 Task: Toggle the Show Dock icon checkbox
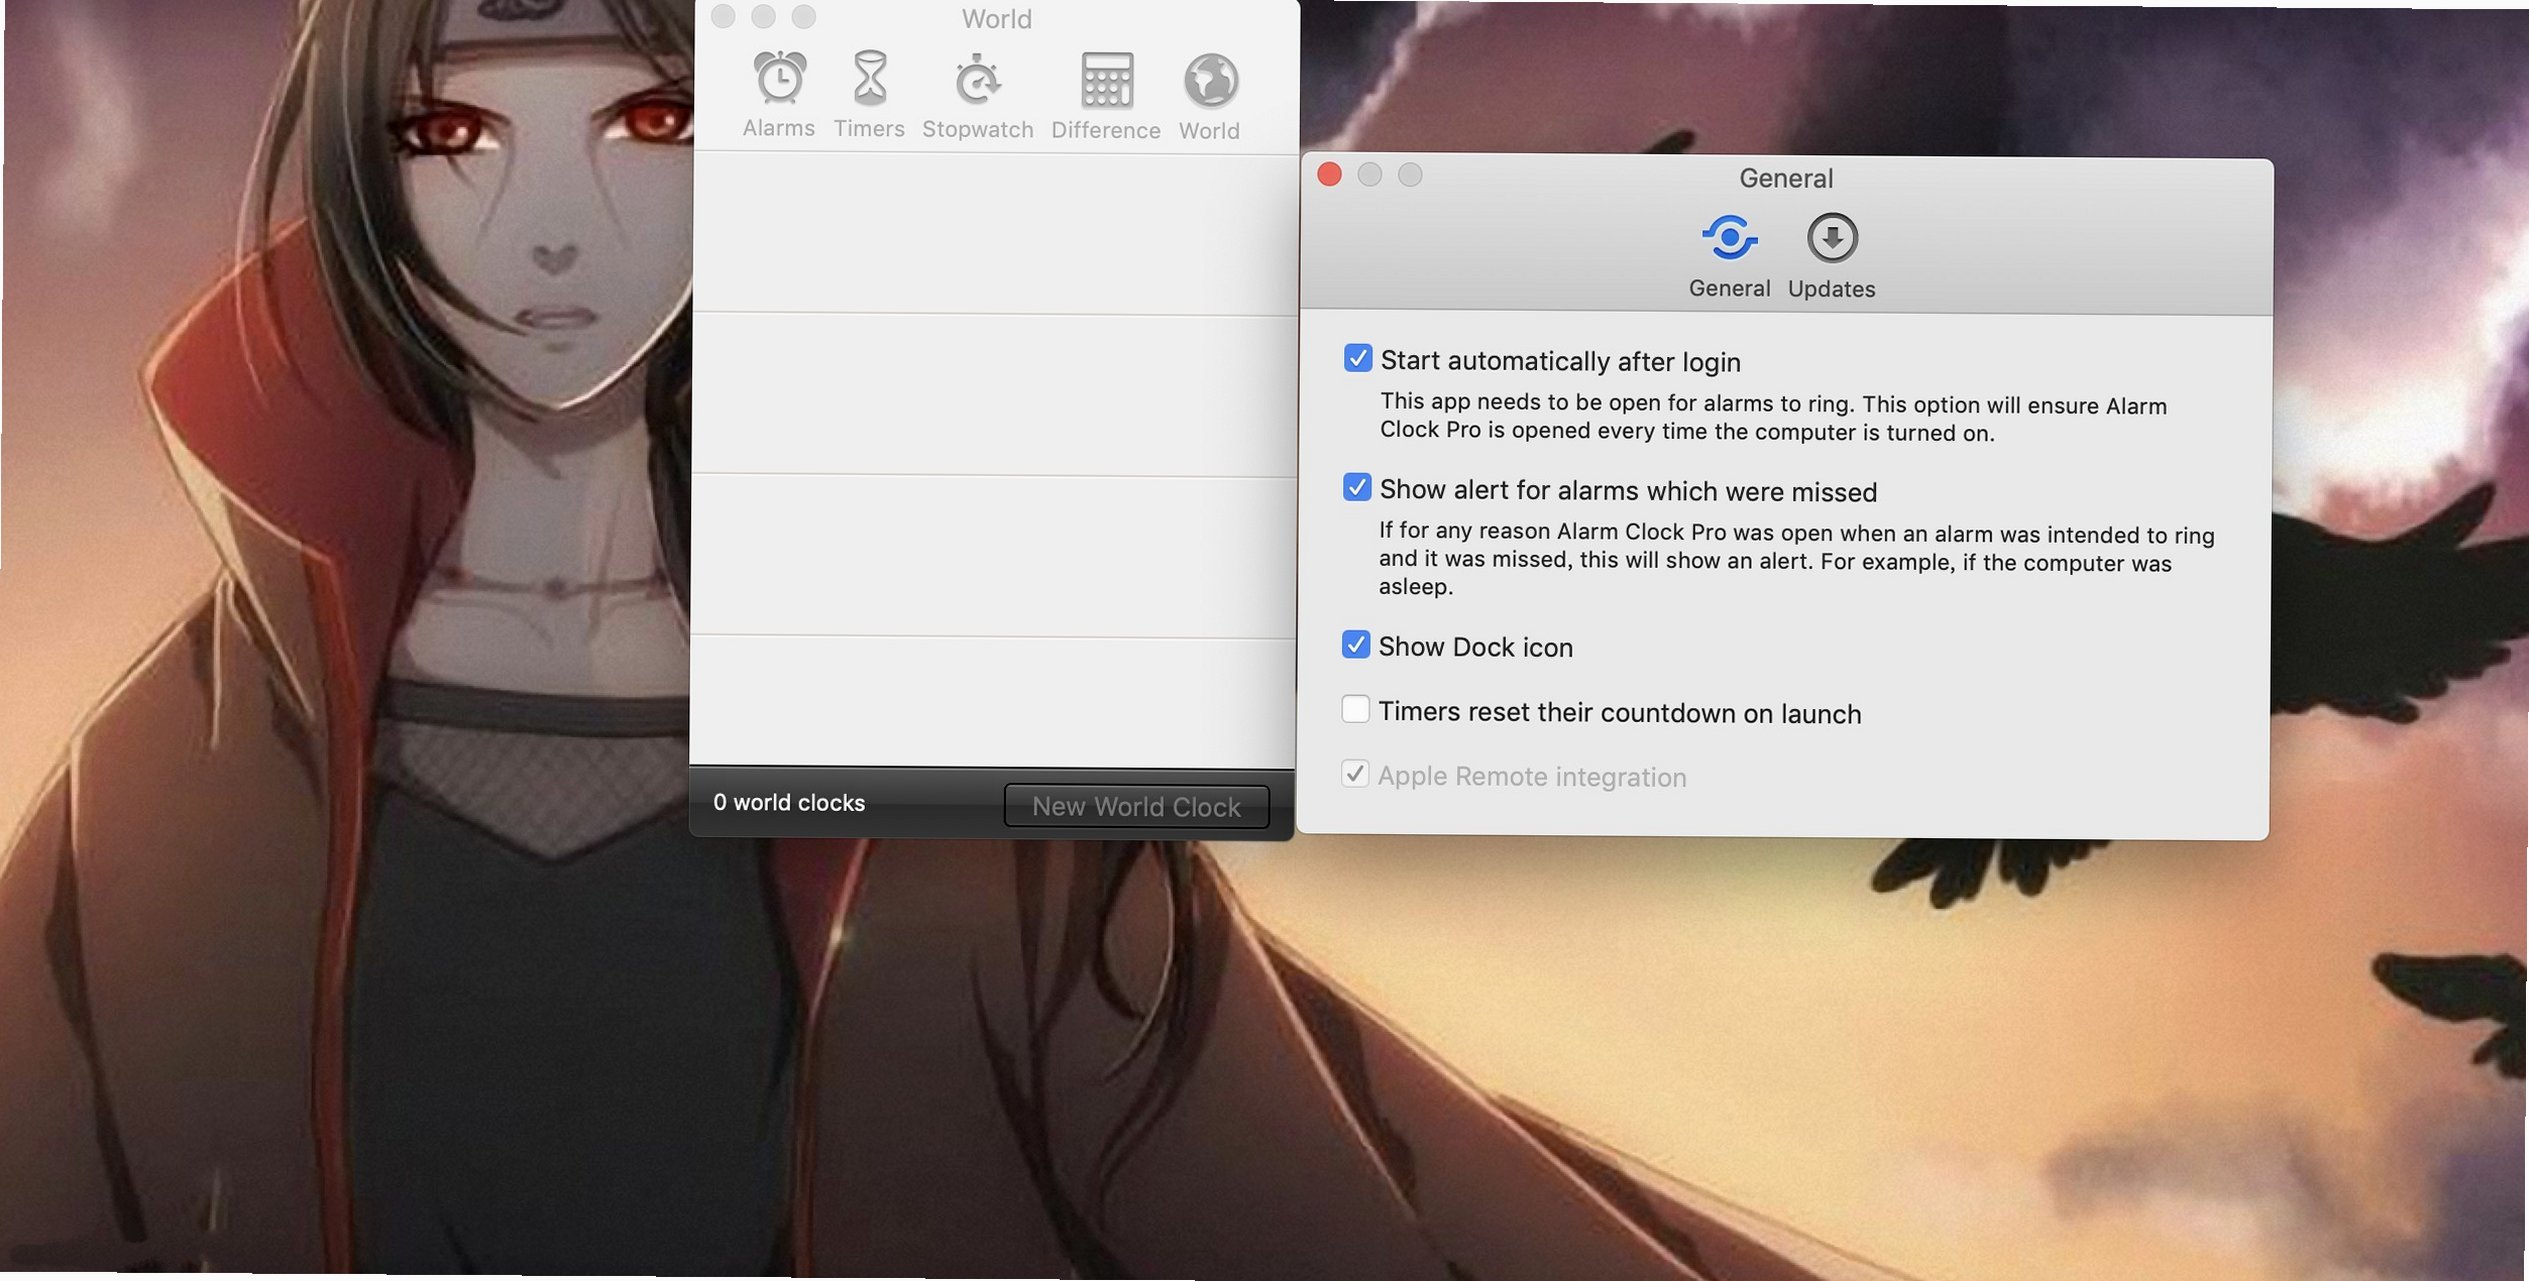(x=1356, y=644)
